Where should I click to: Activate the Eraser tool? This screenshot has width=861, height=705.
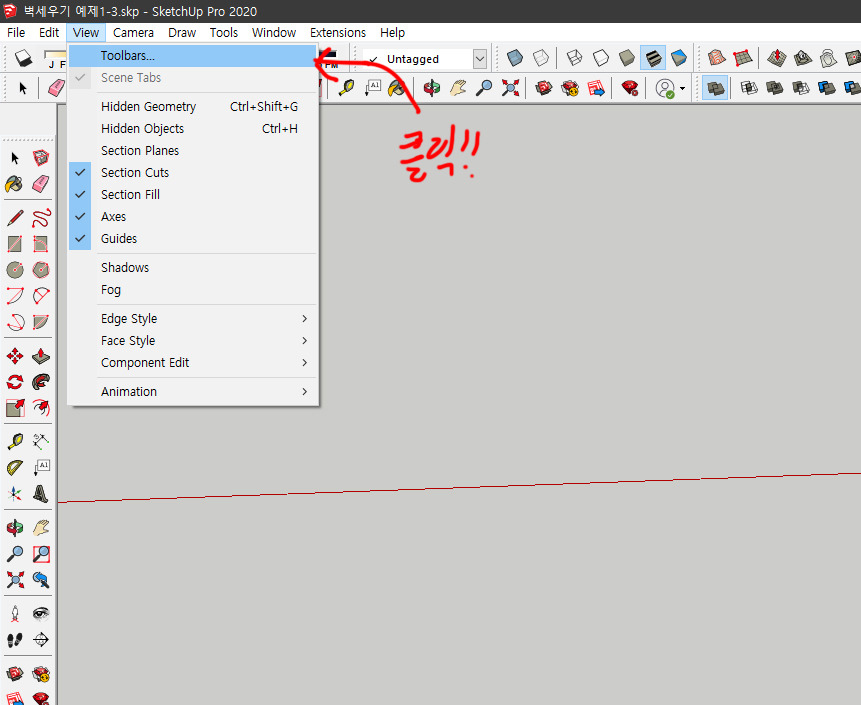point(42,184)
